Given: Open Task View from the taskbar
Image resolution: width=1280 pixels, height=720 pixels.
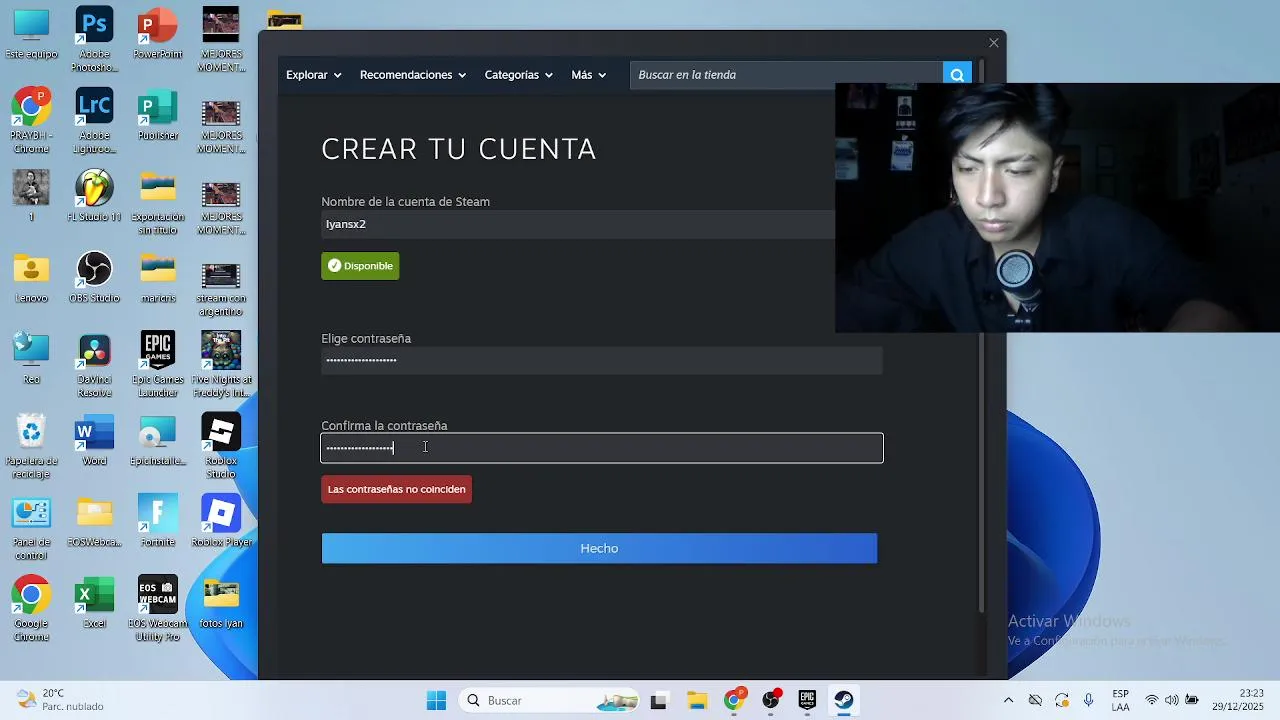Looking at the screenshot, I should pyautogui.click(x=658, y=700).
